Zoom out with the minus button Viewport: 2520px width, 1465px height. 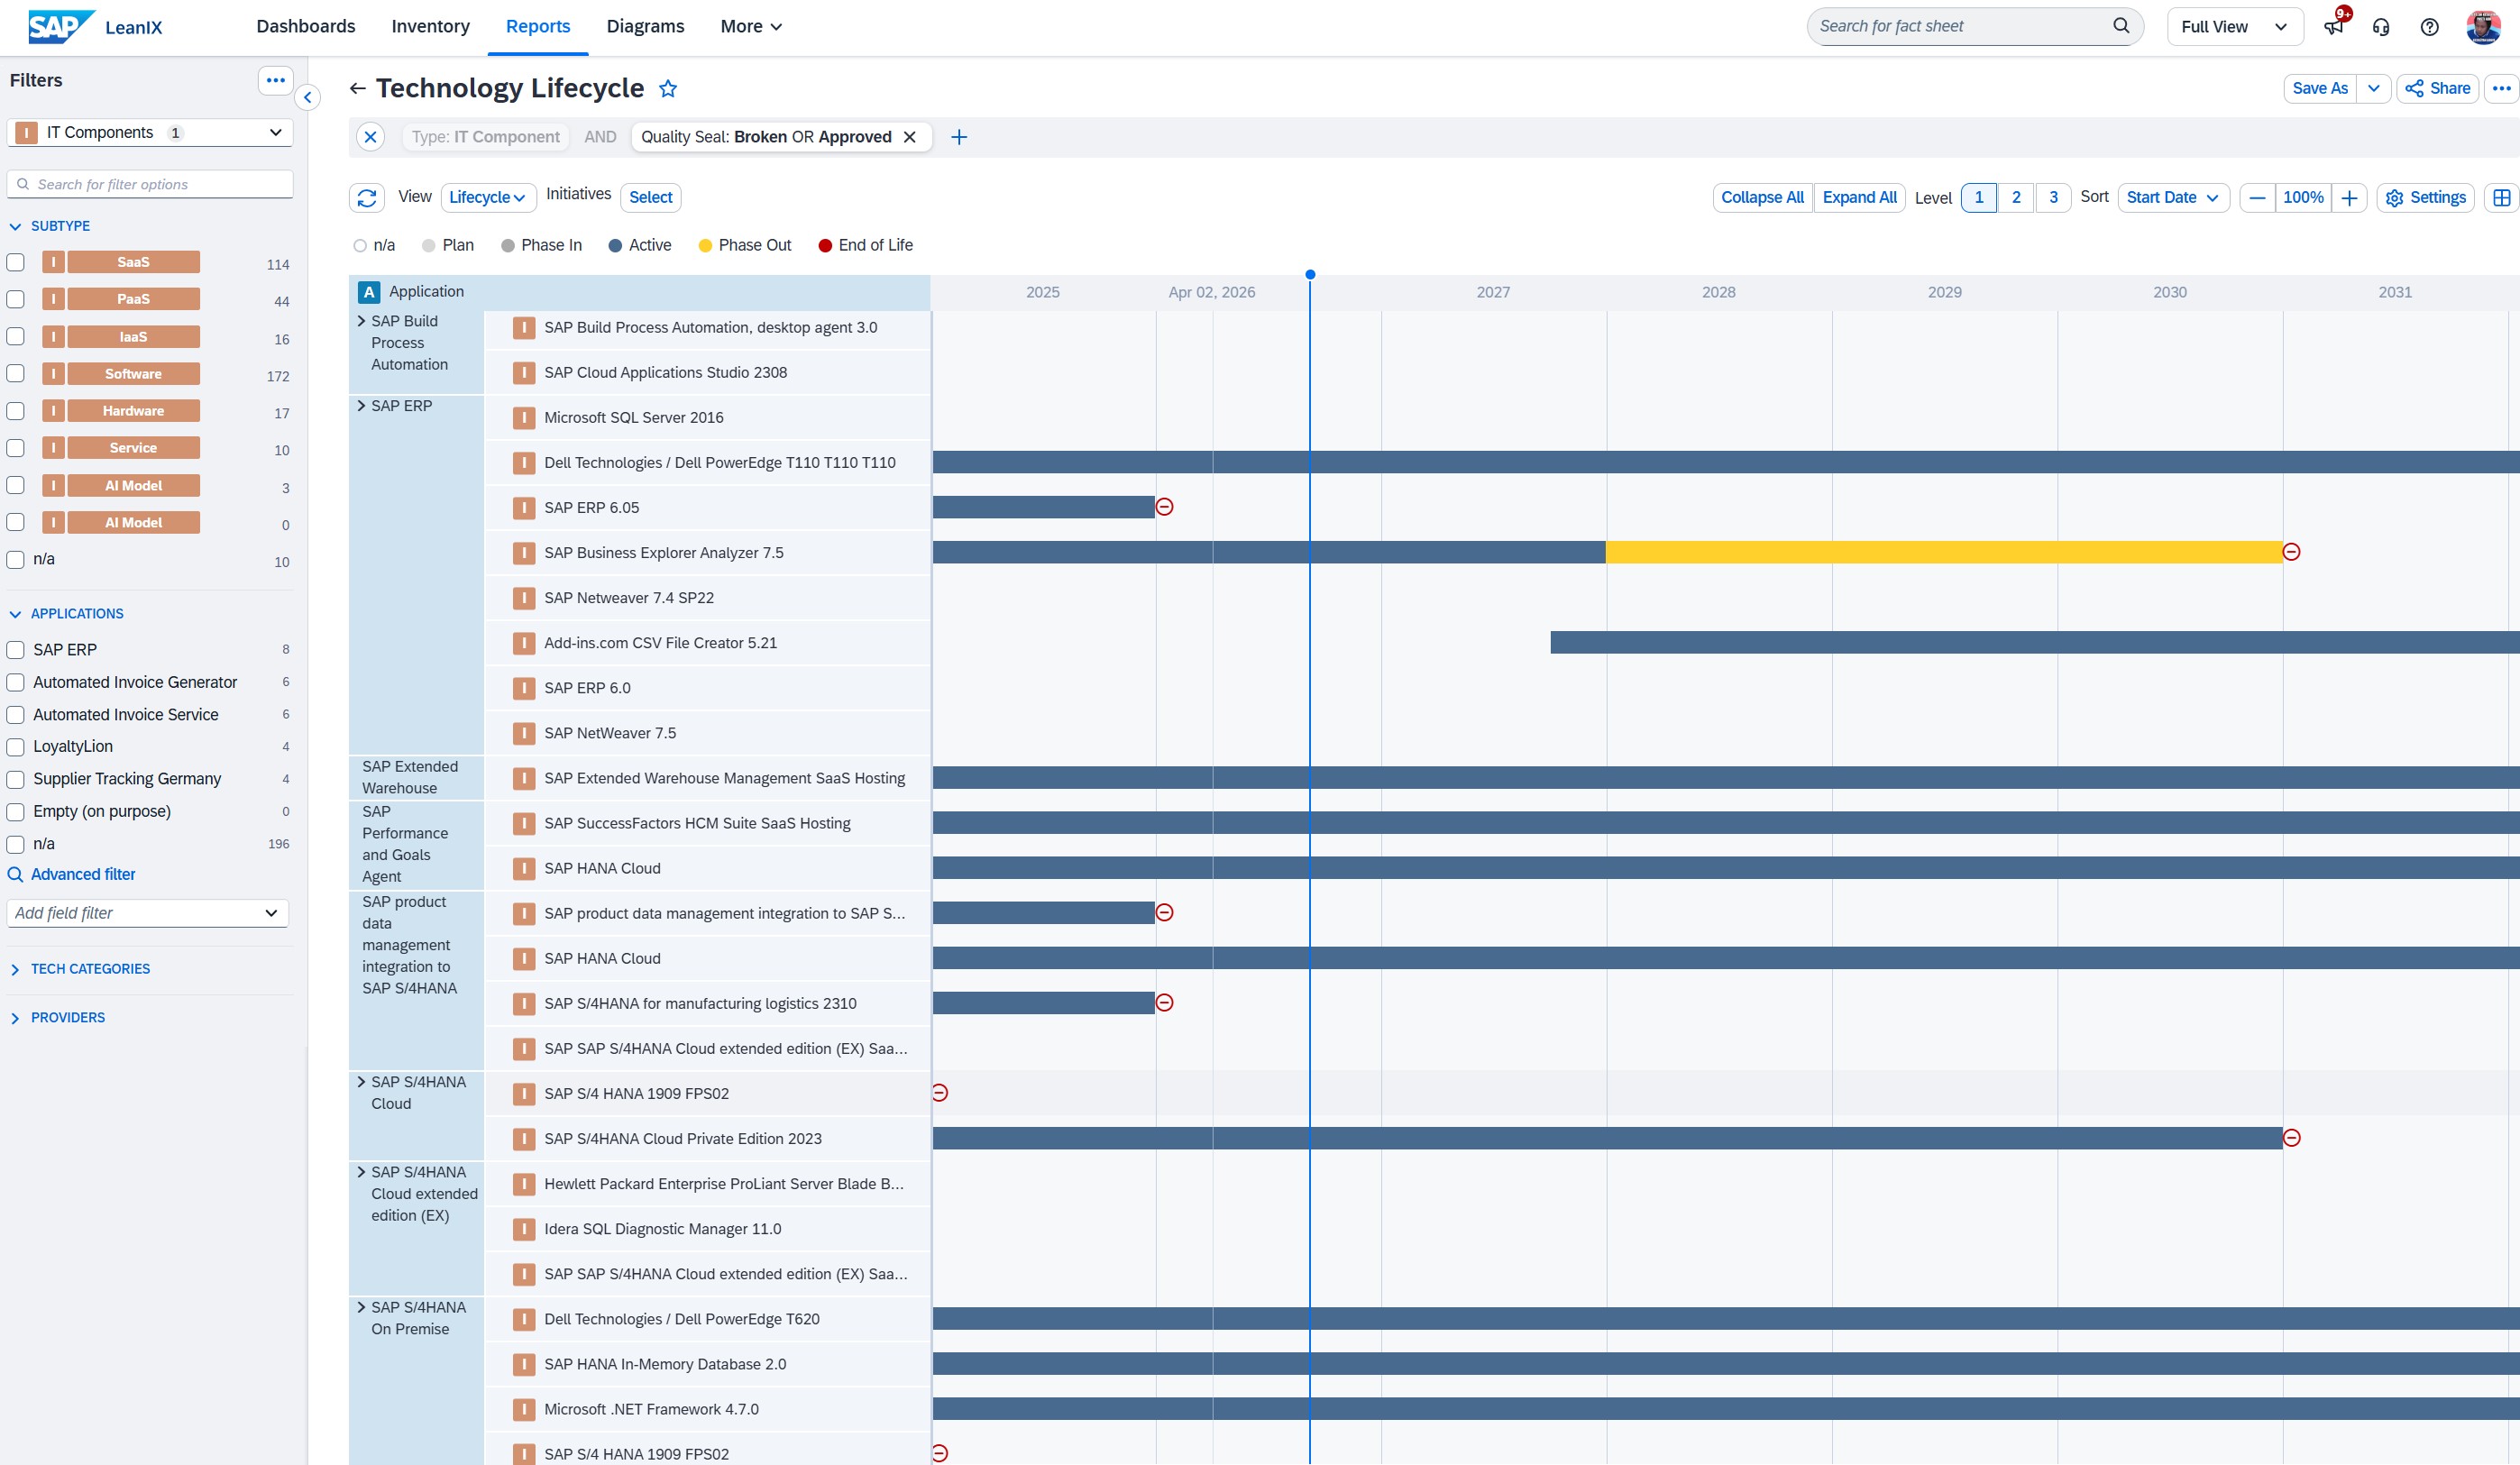[2258, 198]
